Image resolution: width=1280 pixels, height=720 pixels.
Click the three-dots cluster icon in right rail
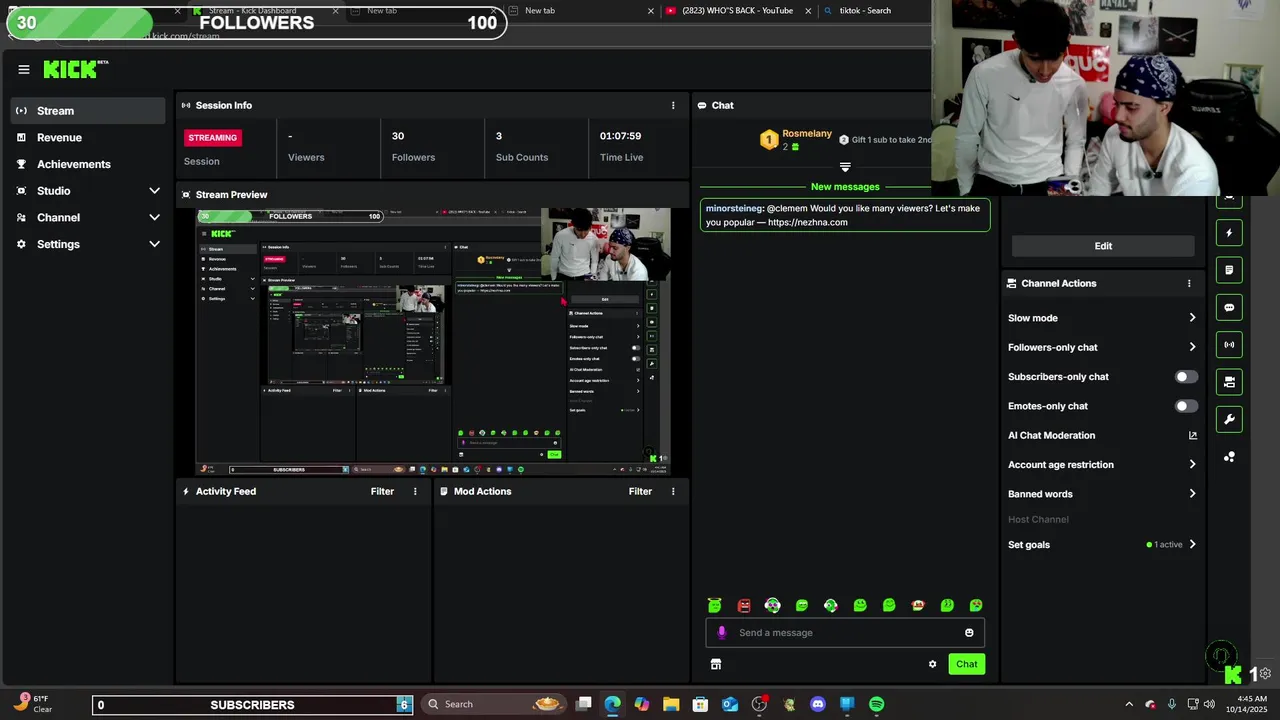(x=1229, y=457)
